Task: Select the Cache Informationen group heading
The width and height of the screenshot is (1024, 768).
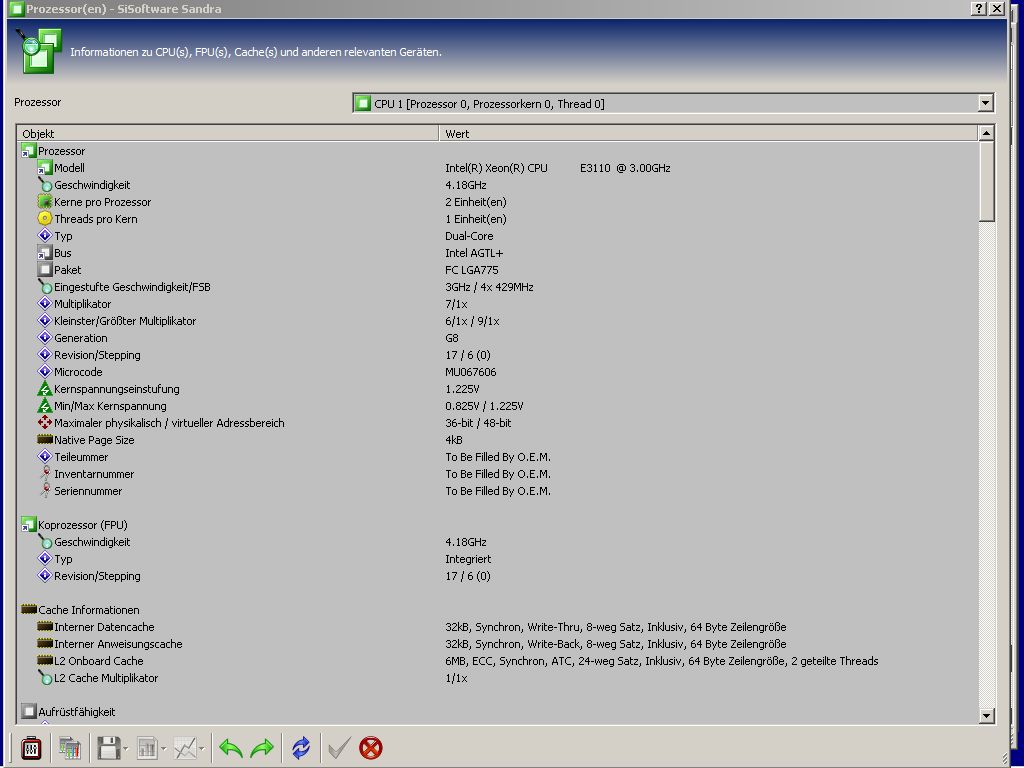Action: point(89,609)
